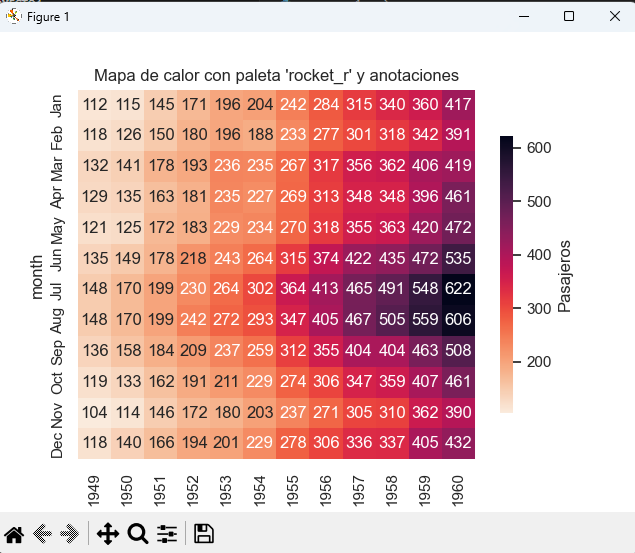Image resolution: width=635 pixels, height=553 pixels.
Task: Go back to previous view arrow
Action: (x=43, y=534)
